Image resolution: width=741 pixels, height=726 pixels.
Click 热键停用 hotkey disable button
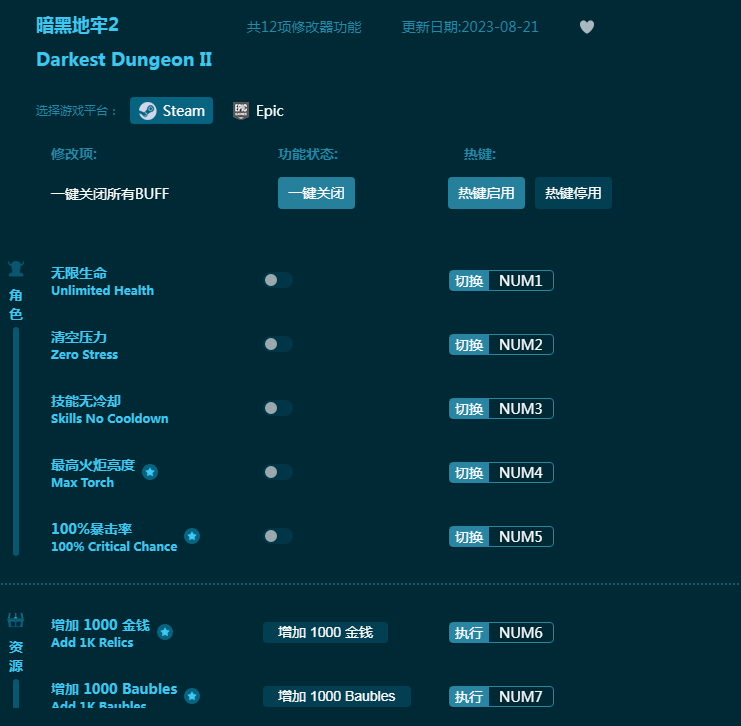[573, 193]
